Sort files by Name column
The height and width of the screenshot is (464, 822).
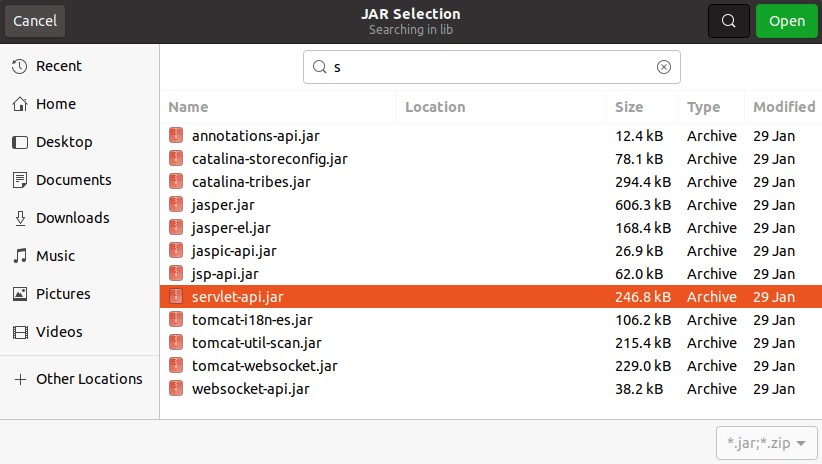pyautogui.click(x=188, y=107)
